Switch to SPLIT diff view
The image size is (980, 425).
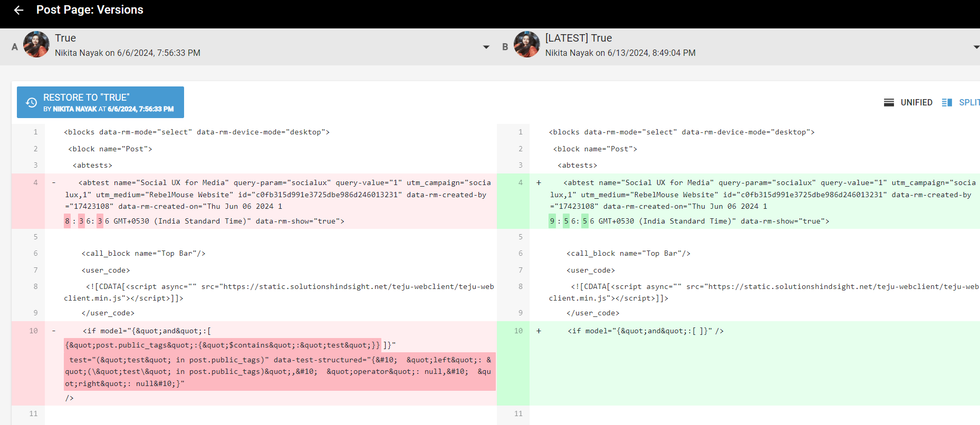click(968, 102)
